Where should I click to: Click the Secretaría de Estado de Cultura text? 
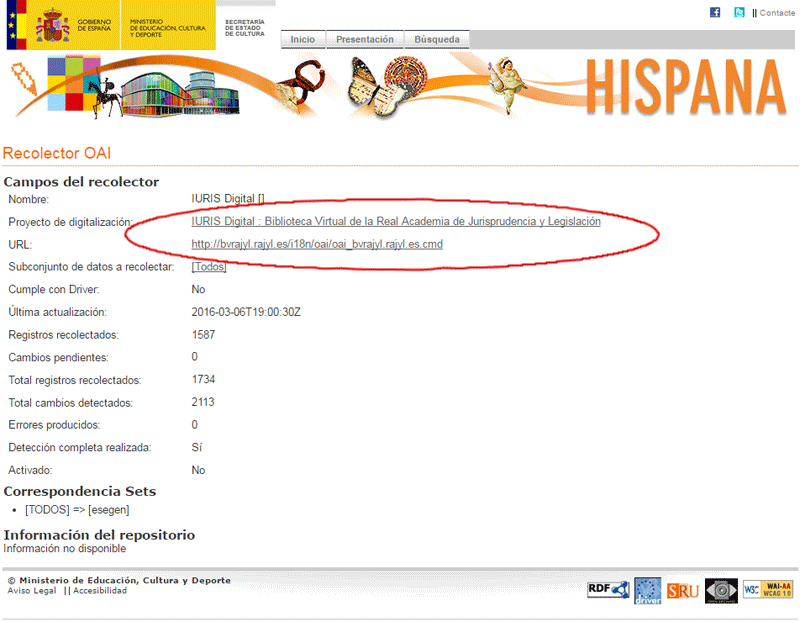(x=245, y=28)
